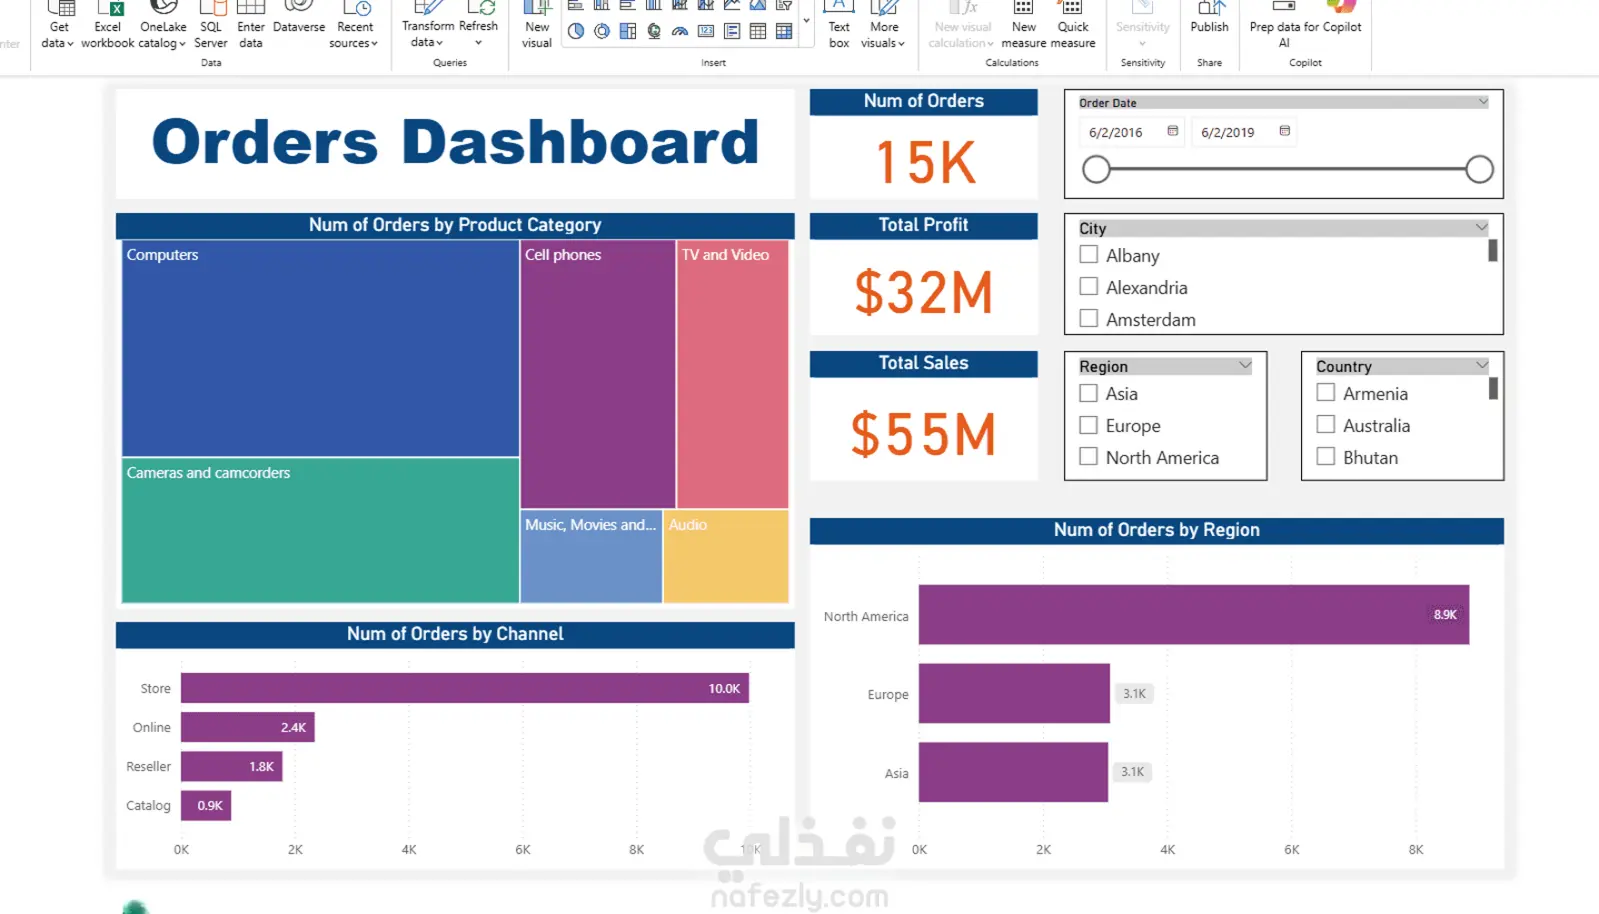
Task: Add a New visual
Action: [x=537, y=26]
